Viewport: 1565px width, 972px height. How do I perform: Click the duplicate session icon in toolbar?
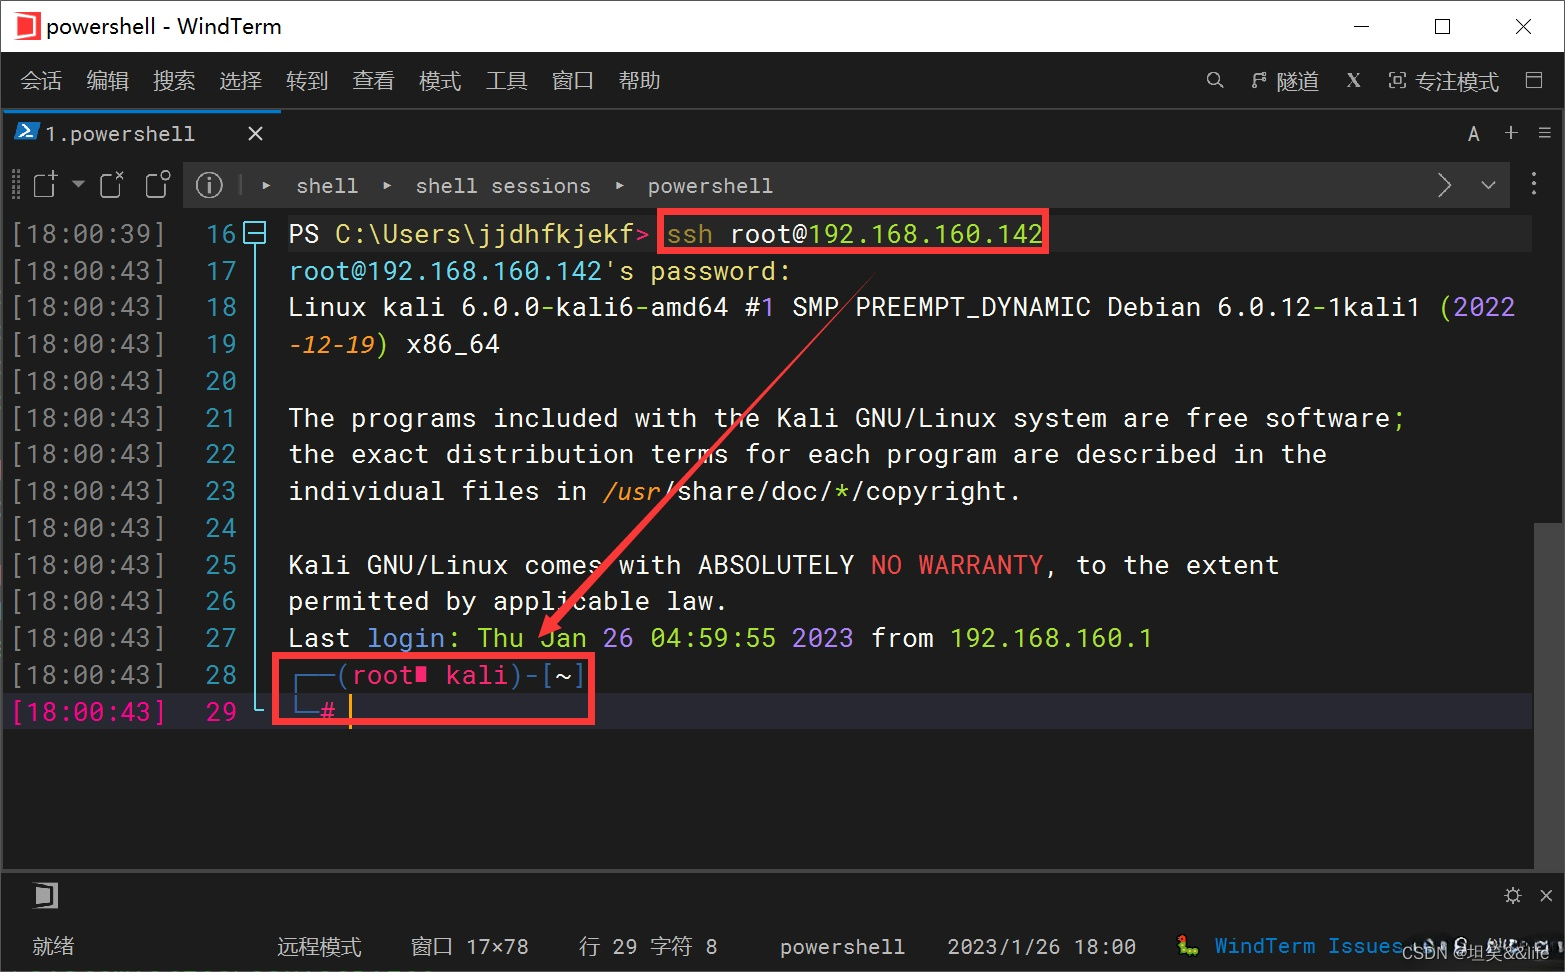click(x=158, y=185)
